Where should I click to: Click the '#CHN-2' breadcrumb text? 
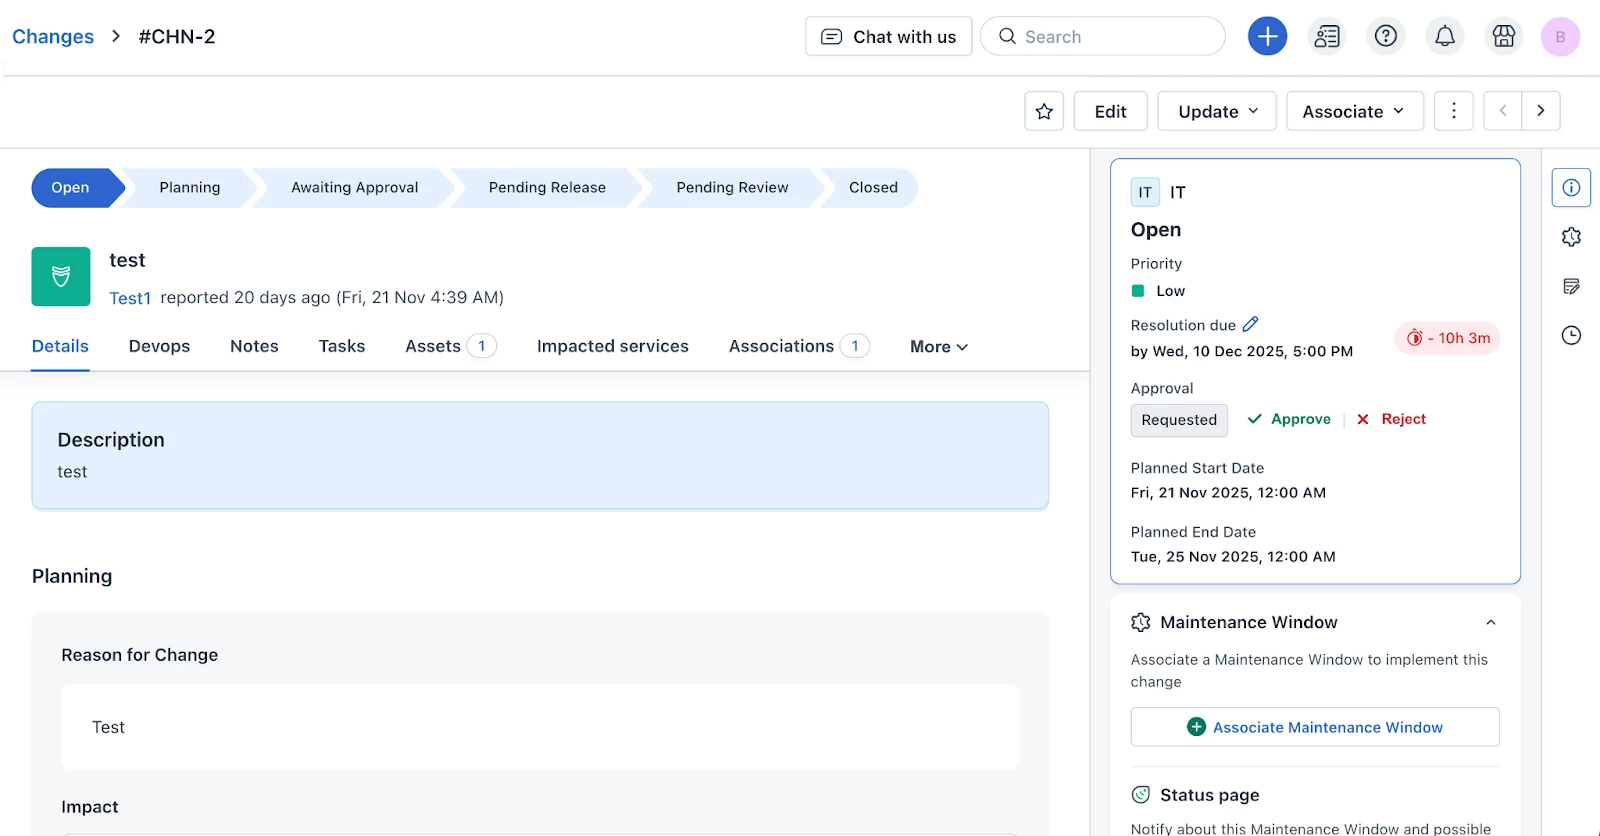click(177, 37)
